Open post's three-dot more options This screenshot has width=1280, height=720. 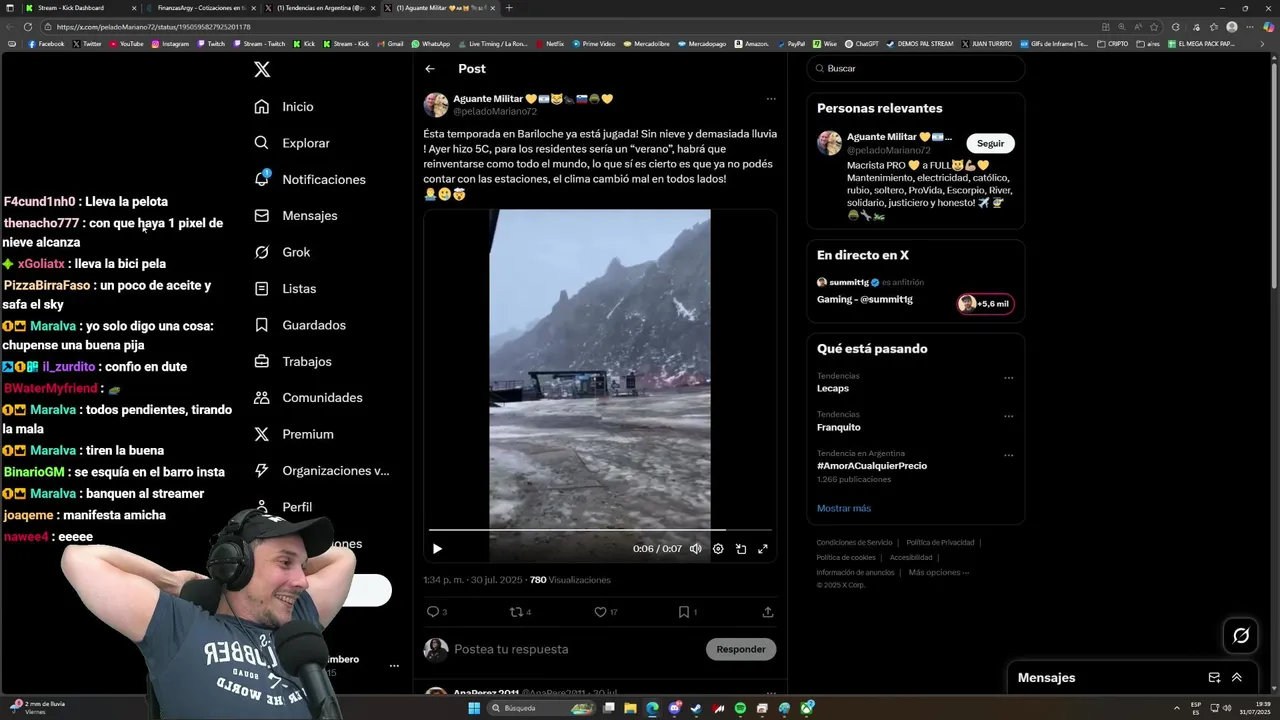click(x=771, y=99)
